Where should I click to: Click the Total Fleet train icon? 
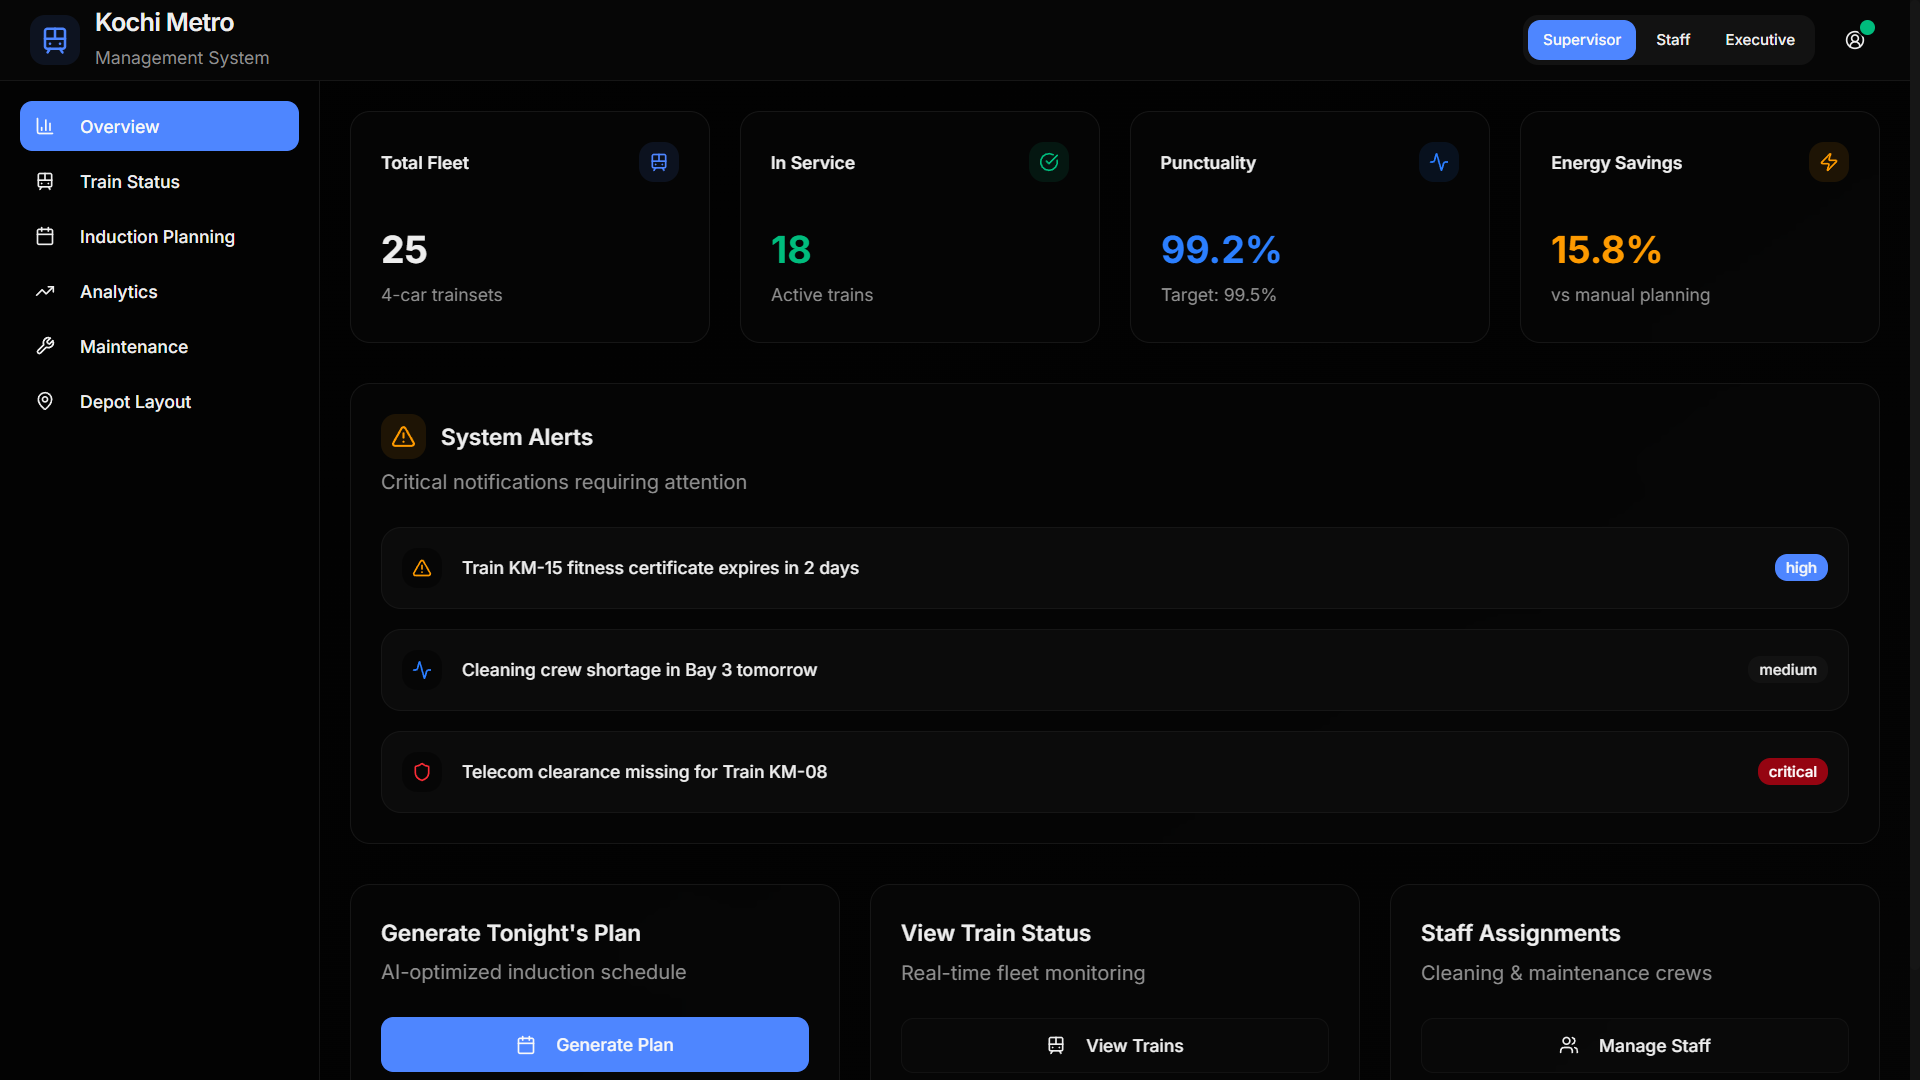[658, 162]
